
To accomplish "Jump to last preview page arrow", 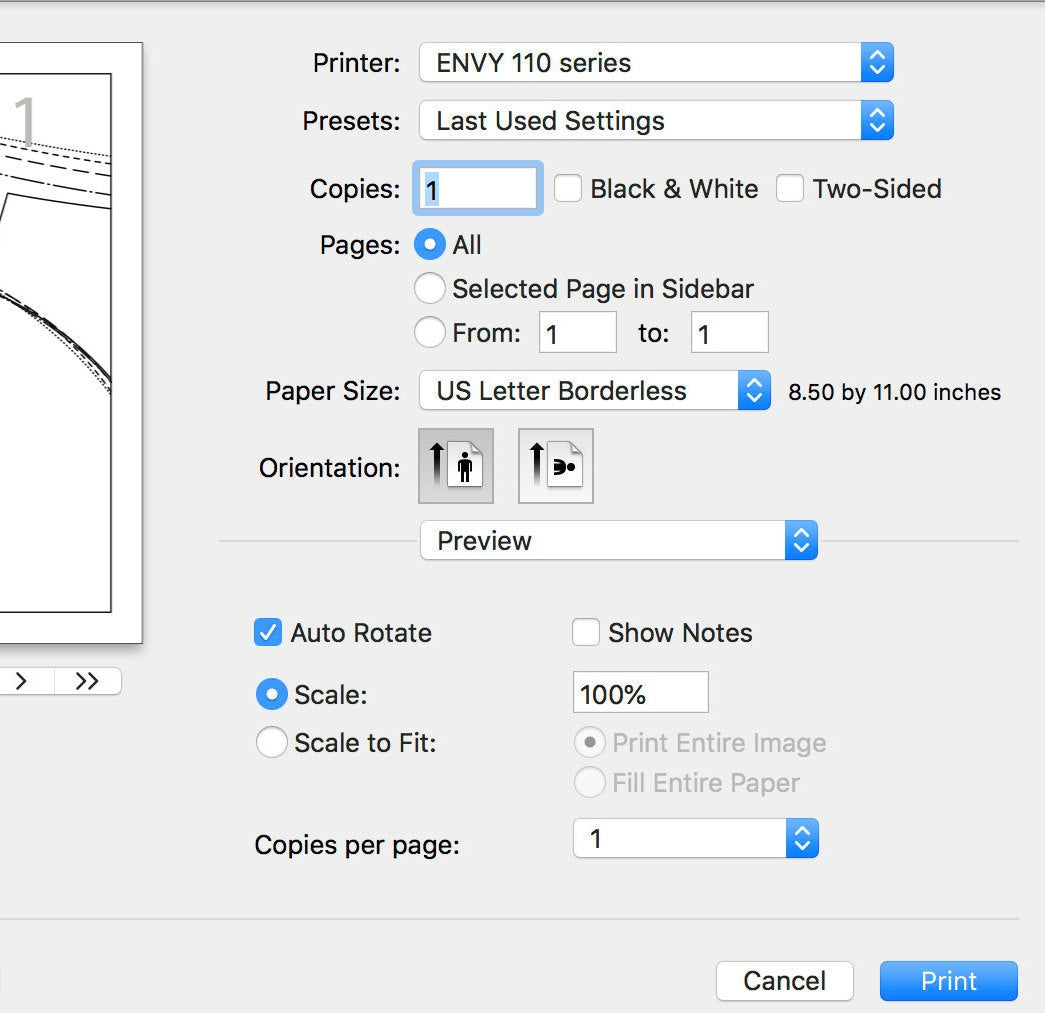I will (87, 681).
